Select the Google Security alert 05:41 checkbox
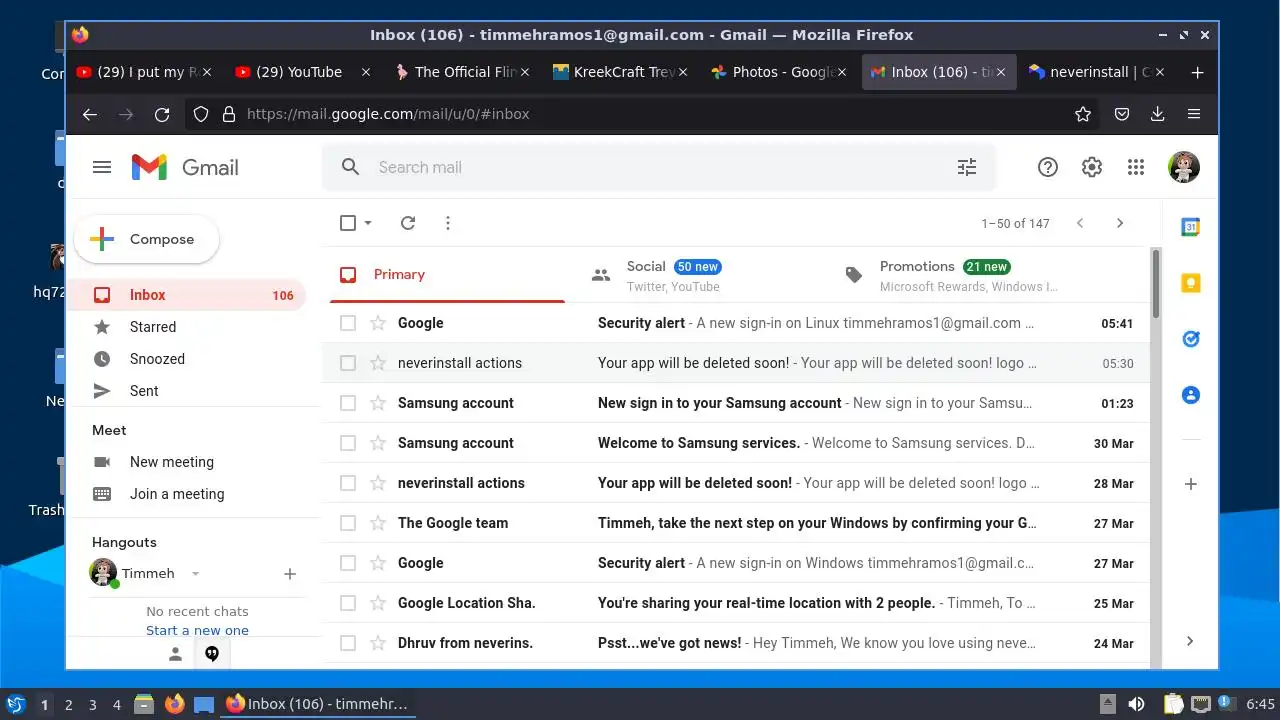The width and height of the screenshot is (1280, 720). (348, 323)
